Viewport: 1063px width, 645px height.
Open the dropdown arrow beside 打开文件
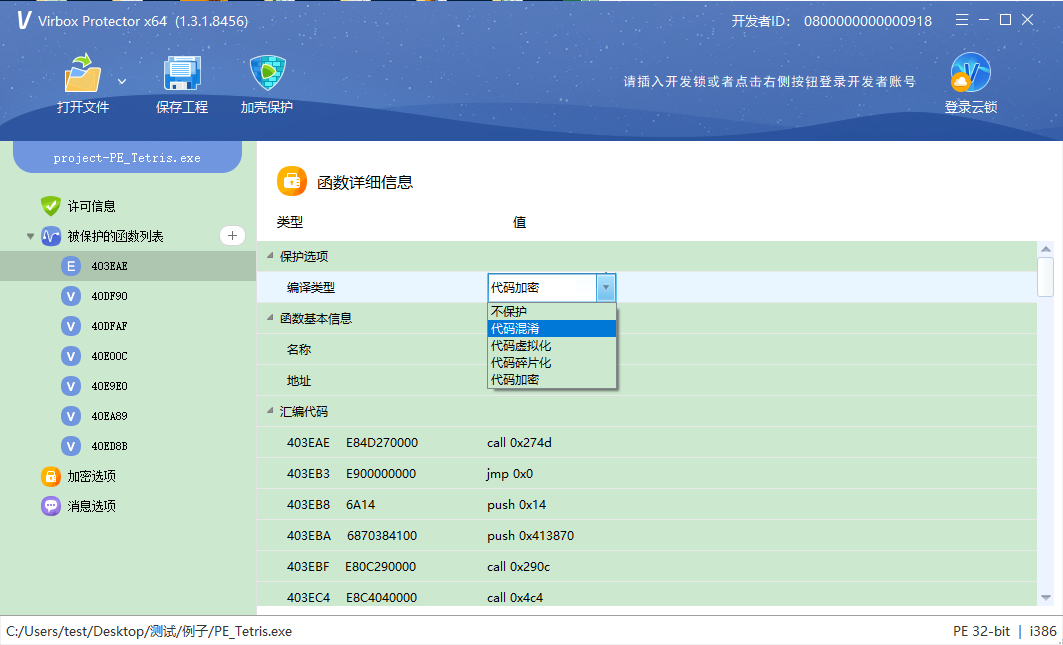pyautogui.click(x=122, y=81)
